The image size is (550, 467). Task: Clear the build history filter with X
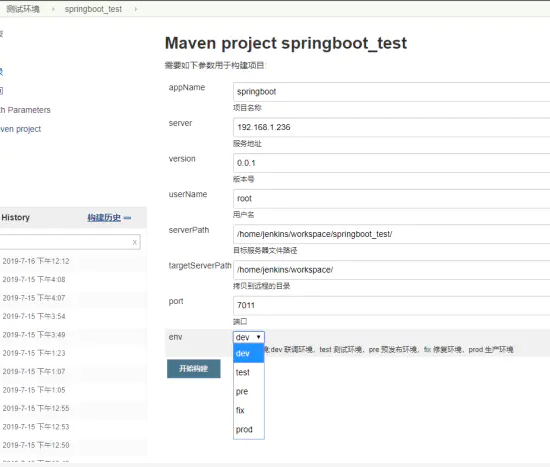pos(135,242)
